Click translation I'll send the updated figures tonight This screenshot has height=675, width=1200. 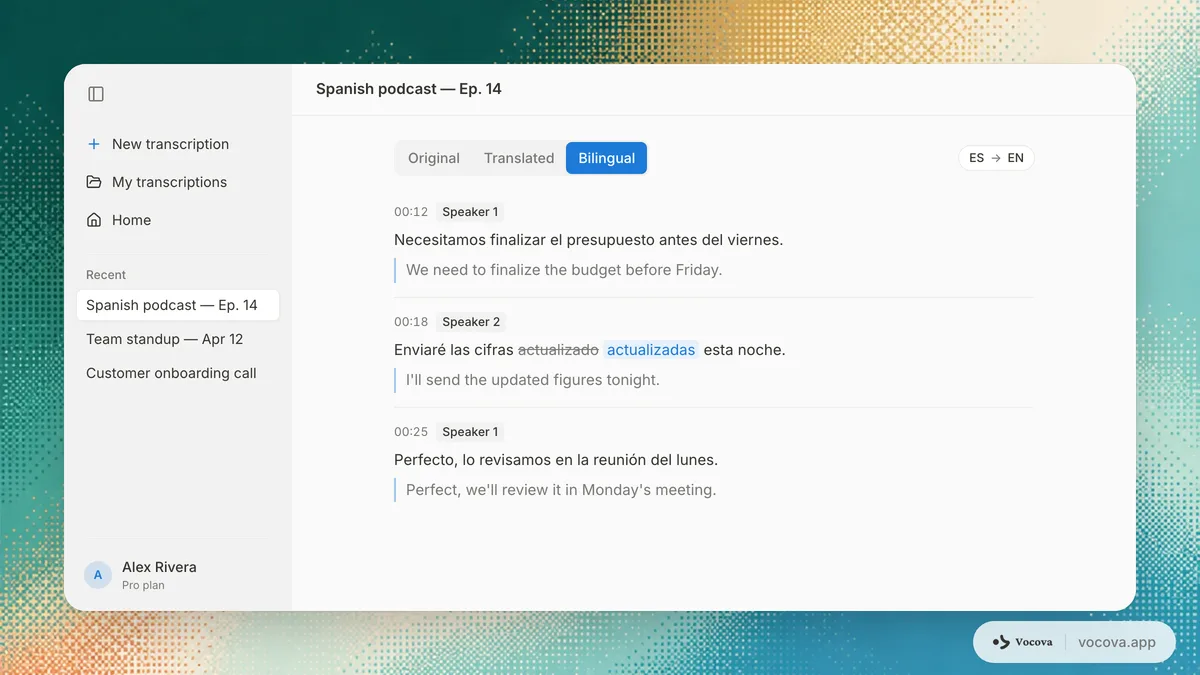tap(533, 380)
